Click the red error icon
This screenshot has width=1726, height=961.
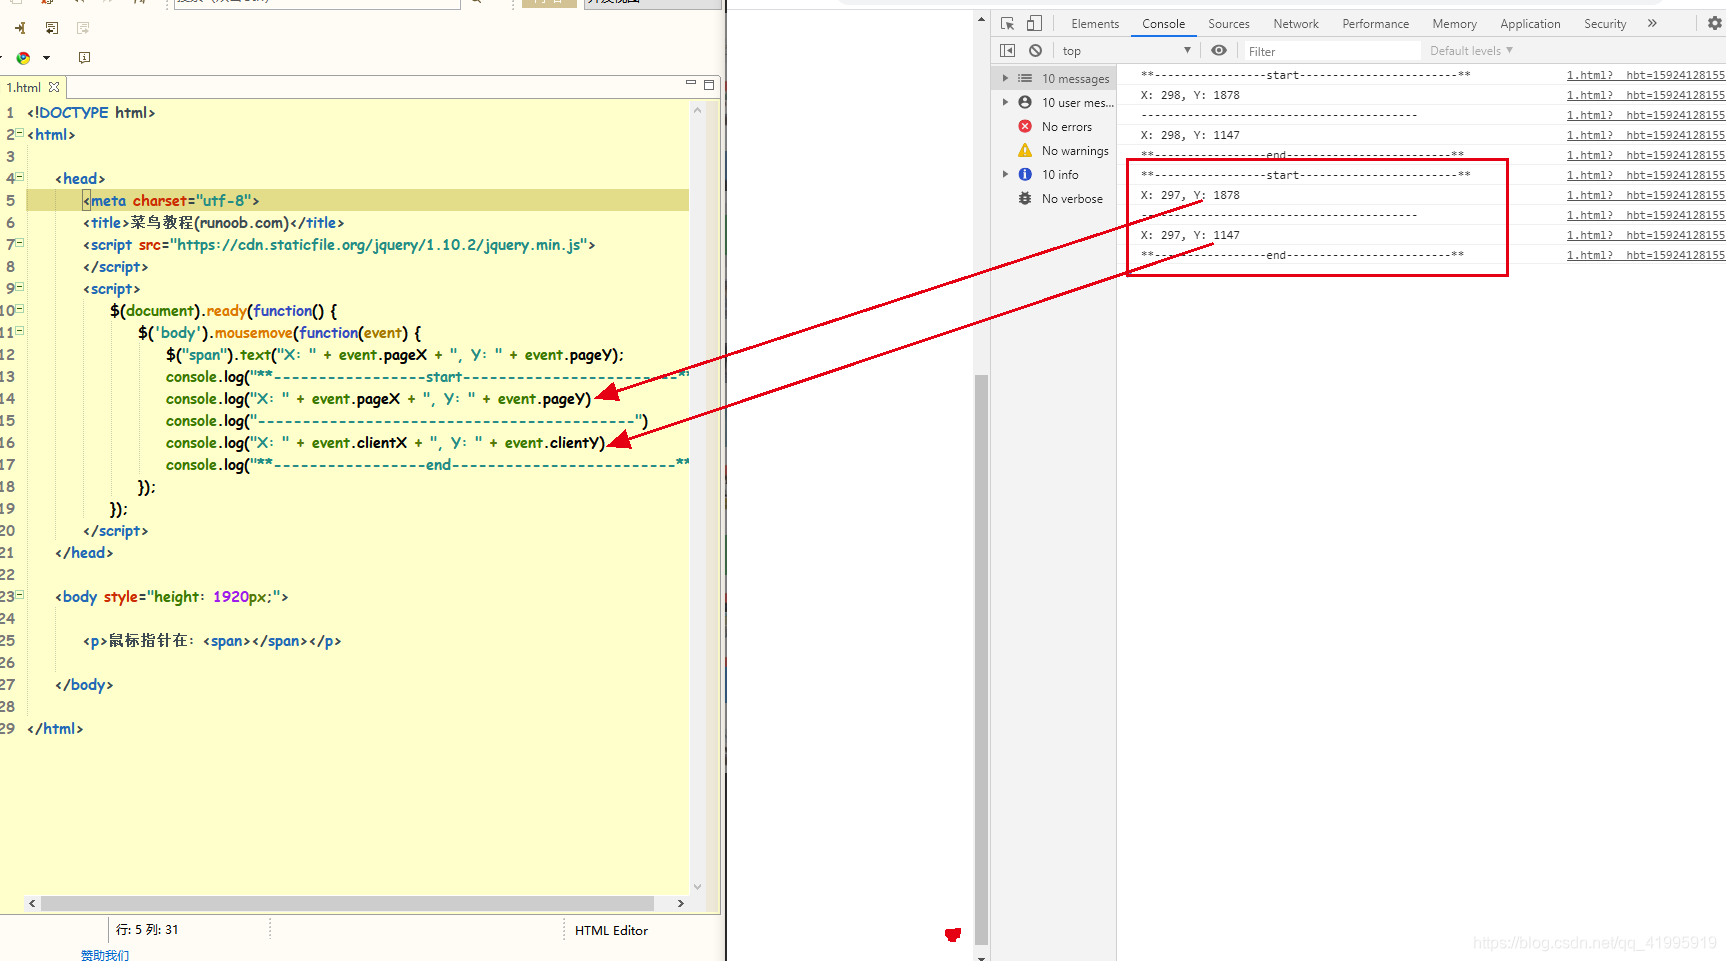point(1025,126)
